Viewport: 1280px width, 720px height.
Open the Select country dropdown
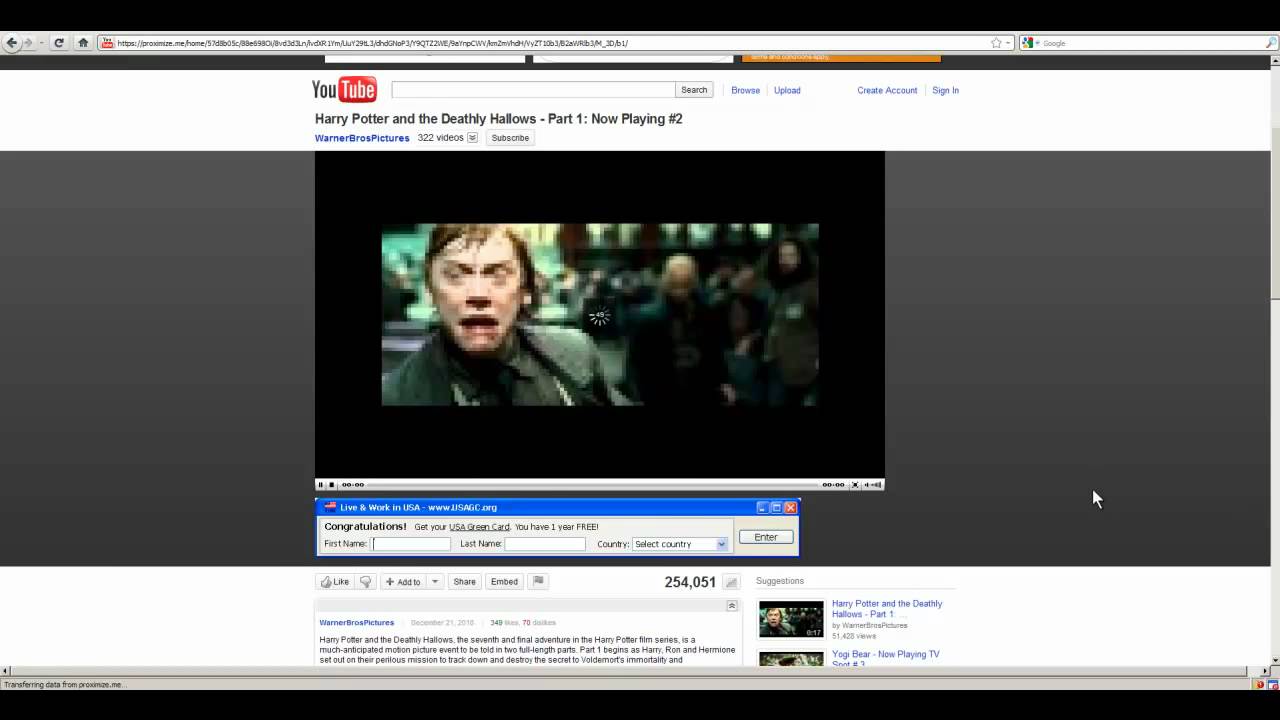pyautogui.click(x=680, y=544)
